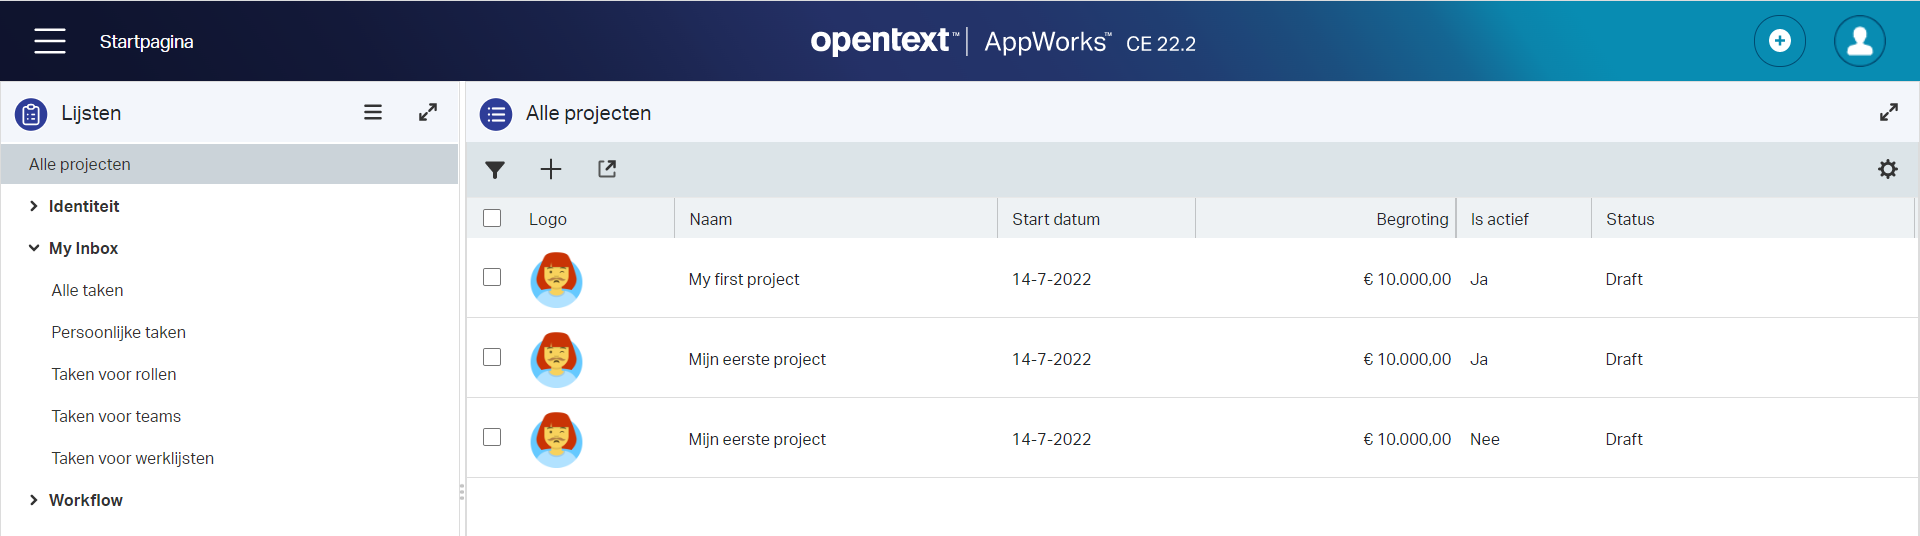Click the plus create button in header
This screenshot has width=1920, height=536.
coord(1779,41)
